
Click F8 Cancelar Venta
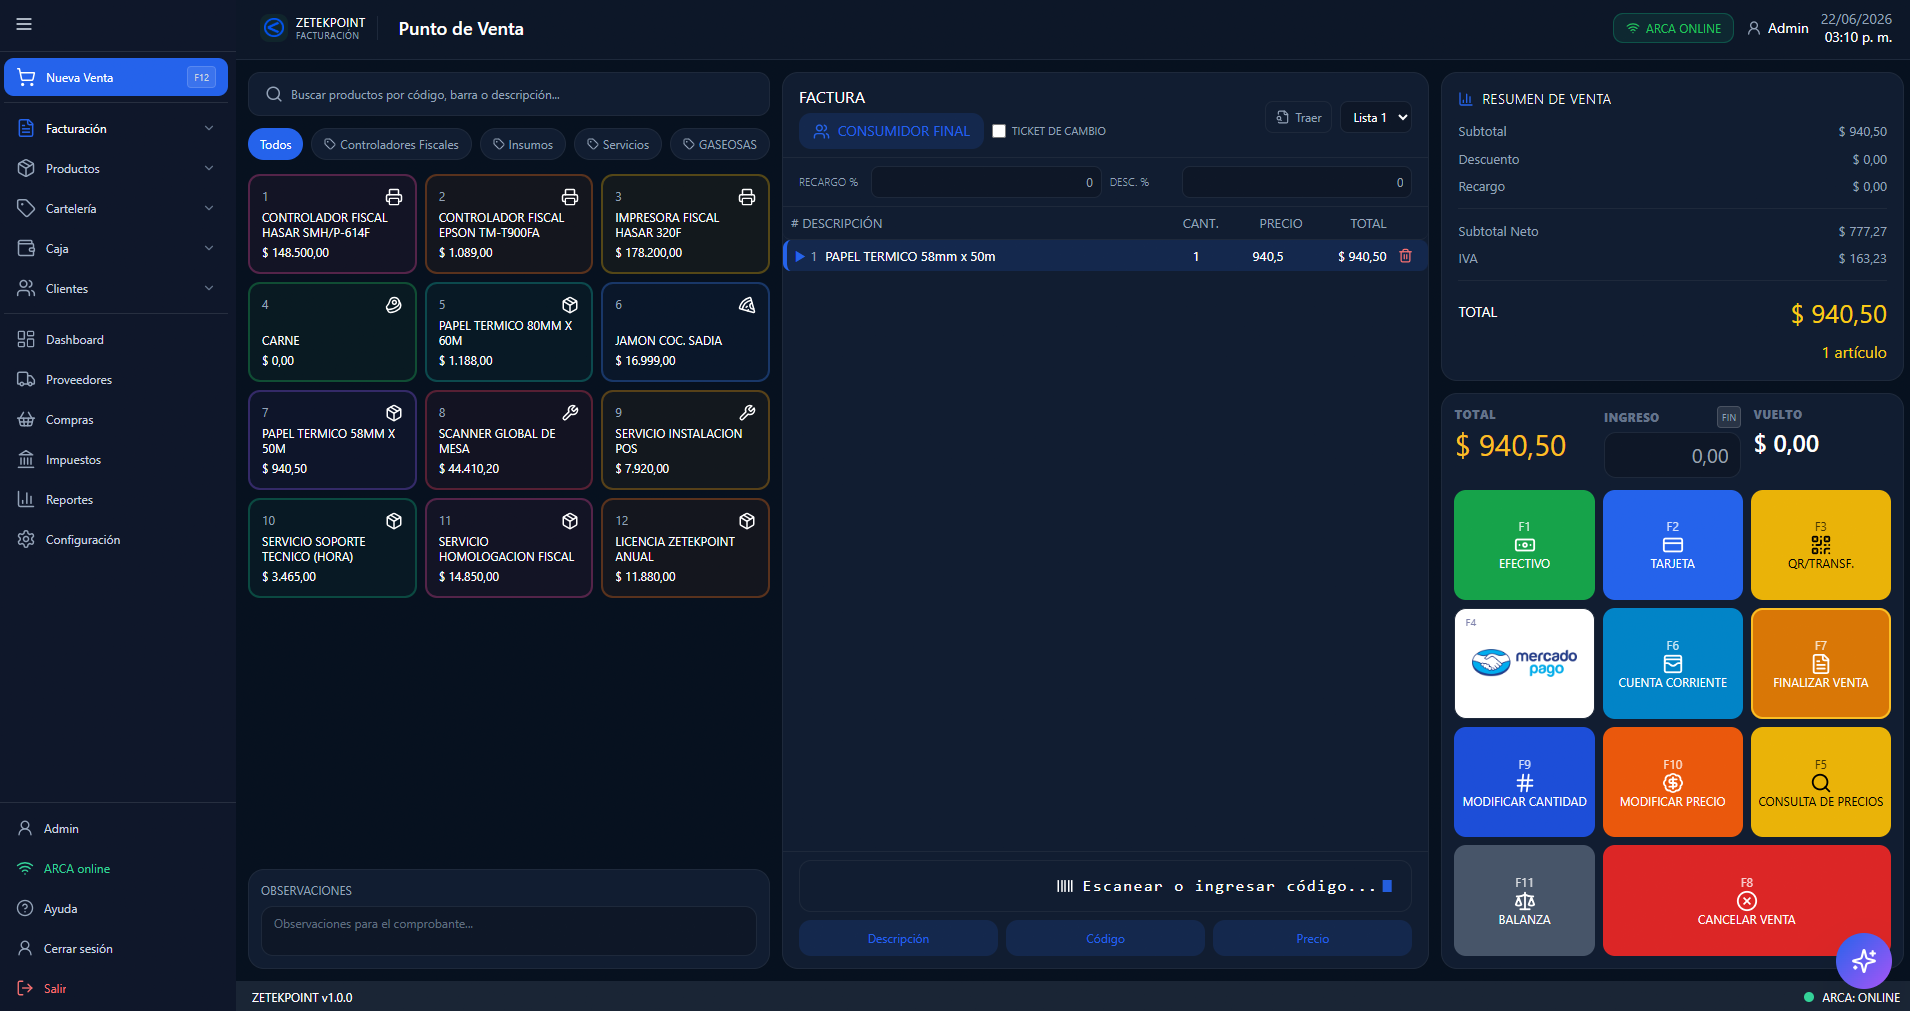tap(1746, 900)
